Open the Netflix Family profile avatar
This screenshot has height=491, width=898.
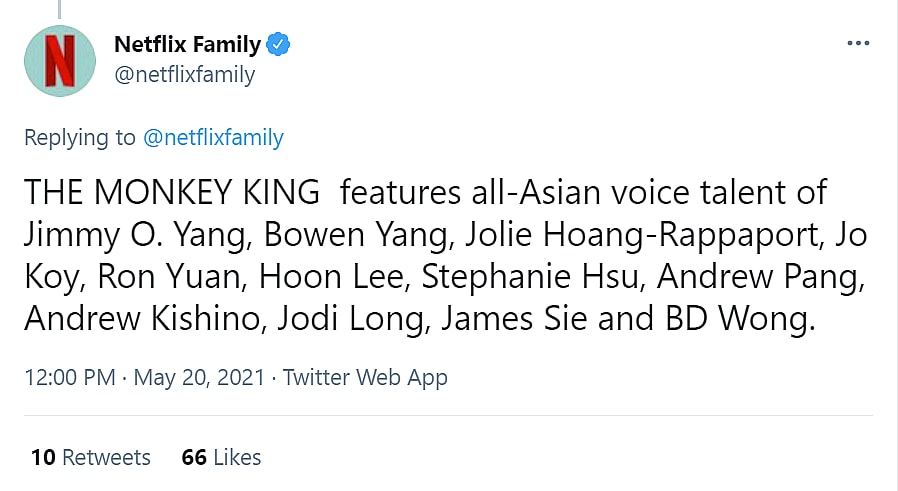click(x=60, y=60)
